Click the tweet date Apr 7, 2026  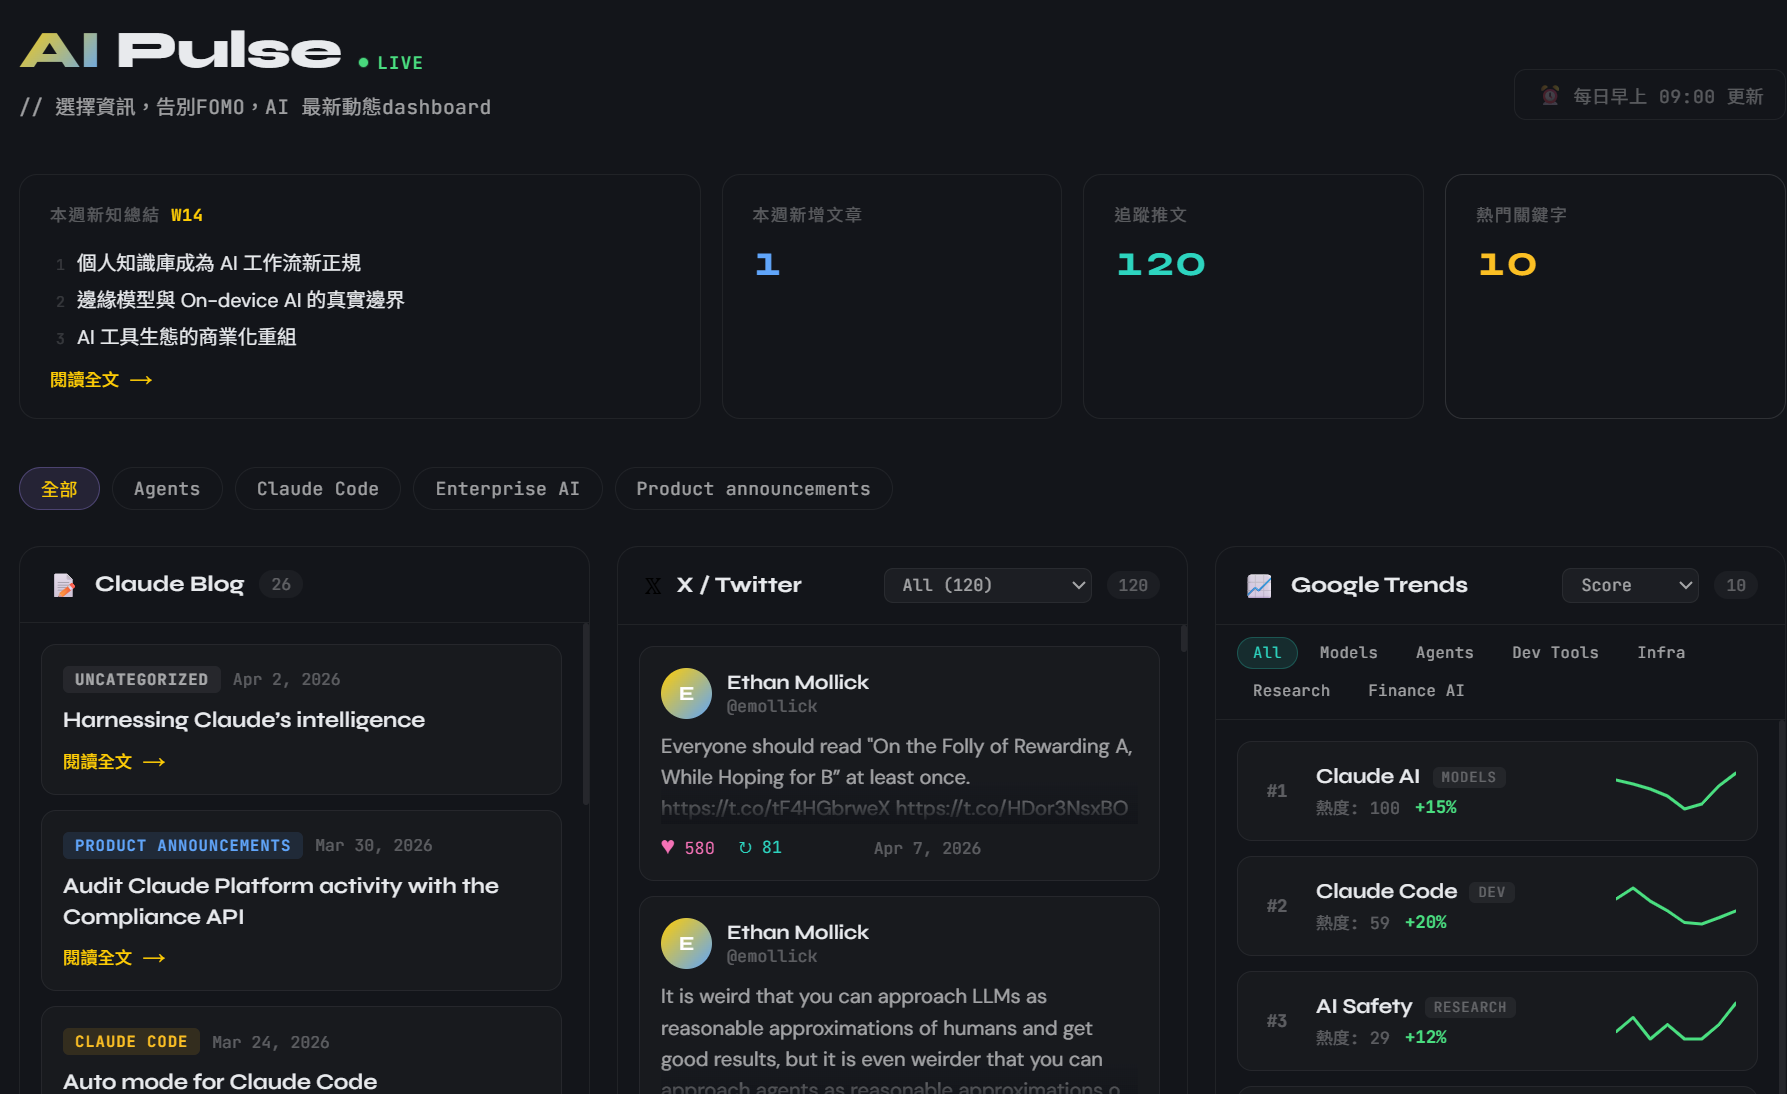(x=927, y=848)
